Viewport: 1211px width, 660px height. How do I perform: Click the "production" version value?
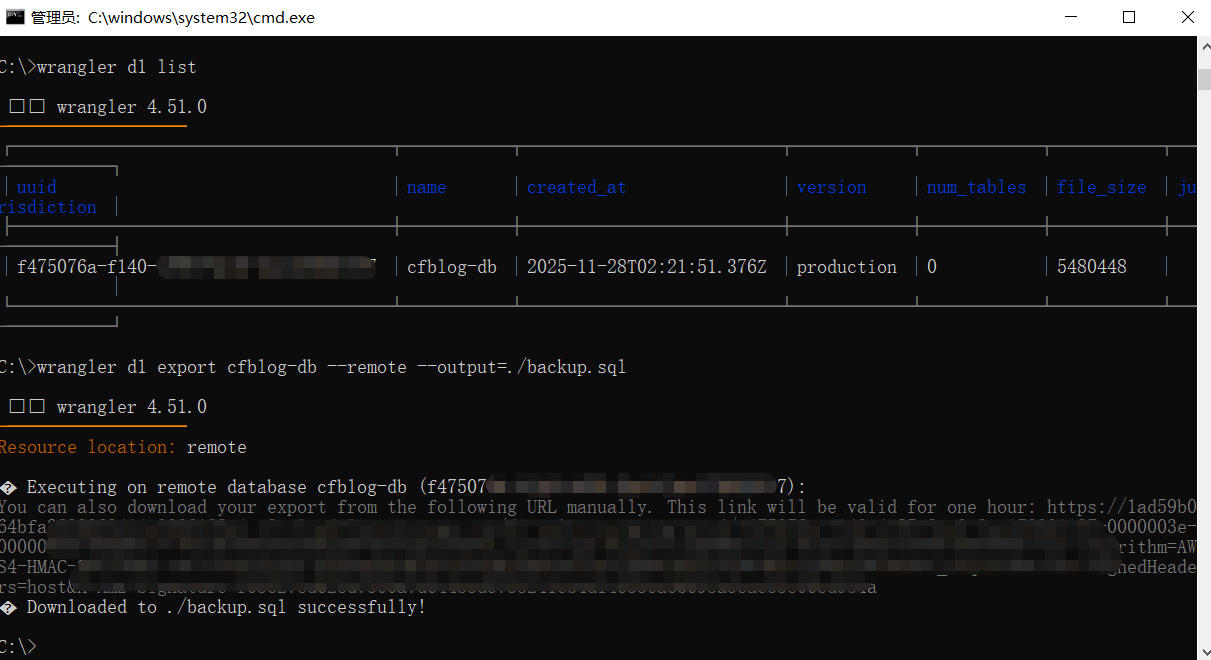(846, 267)
